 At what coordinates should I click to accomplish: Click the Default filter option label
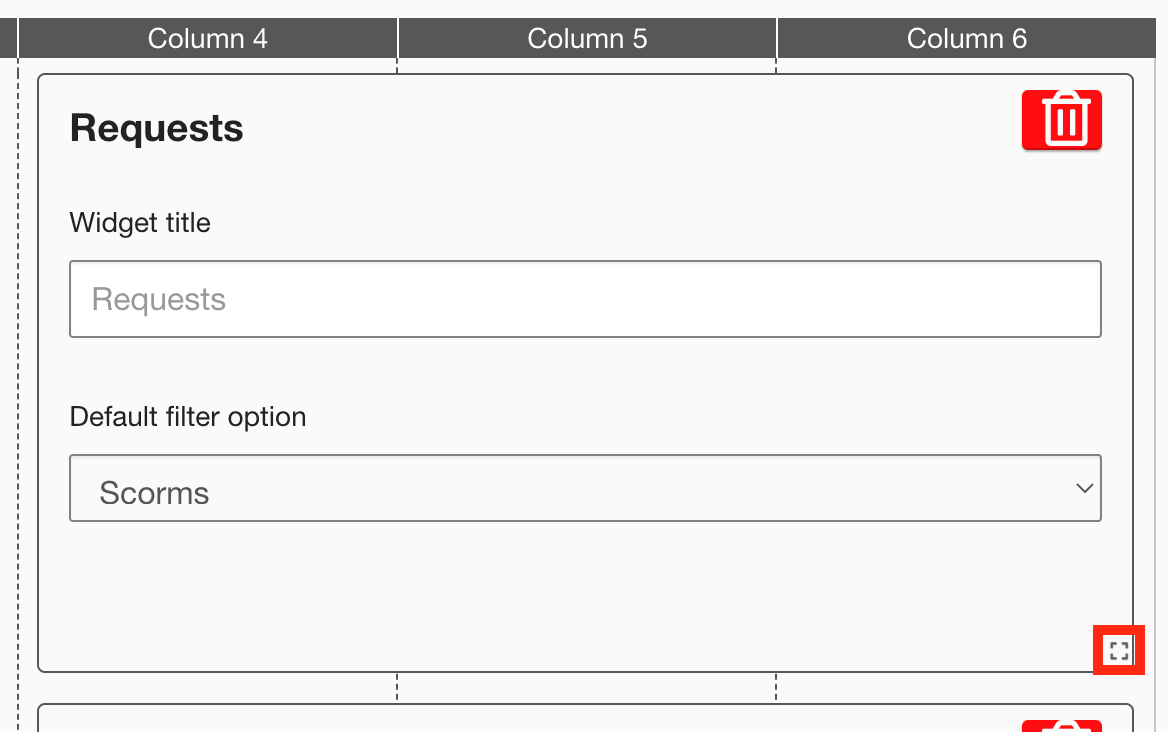tap(188, 416)
